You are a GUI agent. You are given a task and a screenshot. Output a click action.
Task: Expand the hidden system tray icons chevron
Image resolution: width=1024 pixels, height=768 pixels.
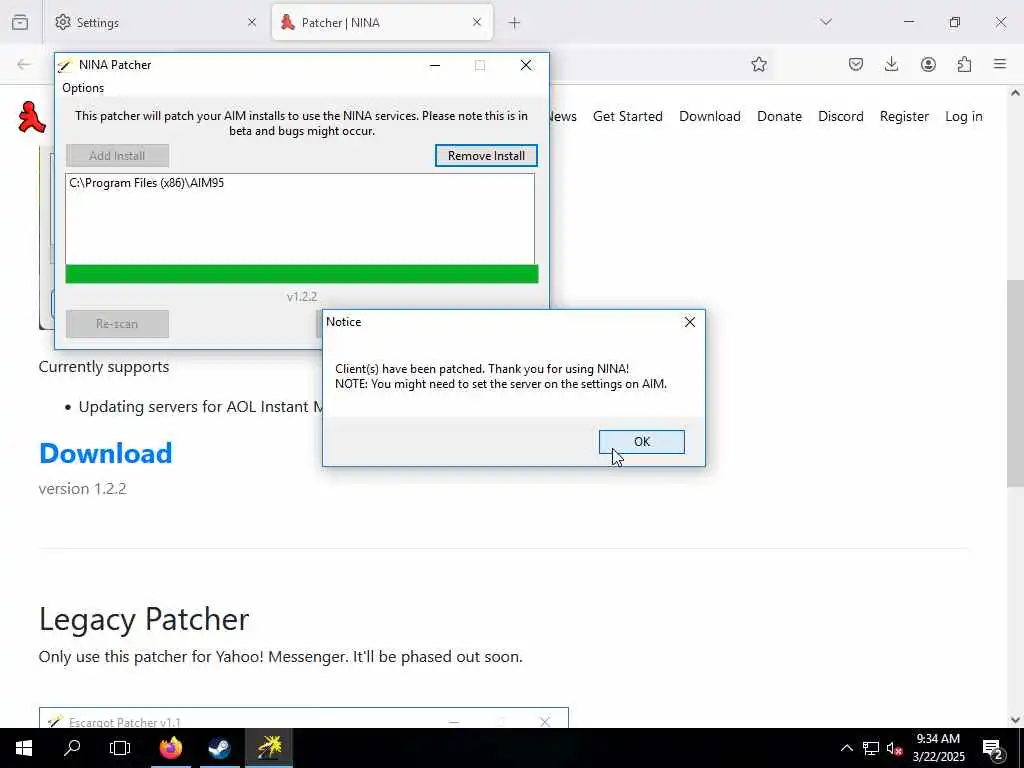tap(846, 748)
